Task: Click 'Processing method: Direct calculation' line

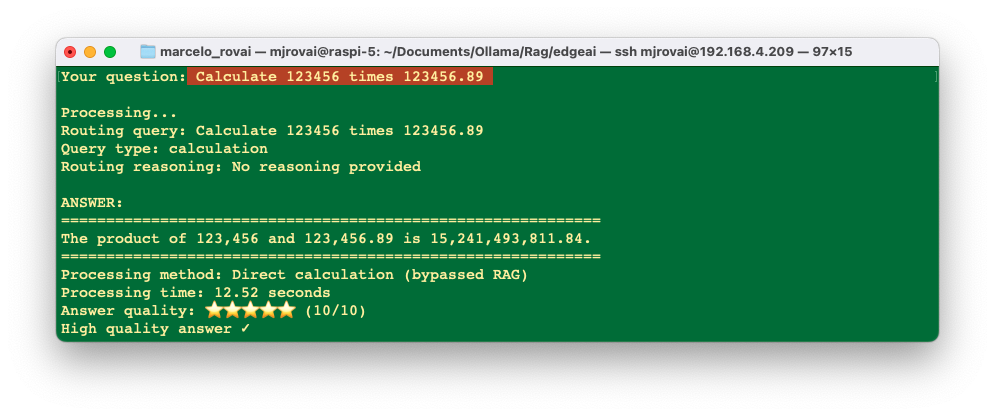Action: [294, 275]
